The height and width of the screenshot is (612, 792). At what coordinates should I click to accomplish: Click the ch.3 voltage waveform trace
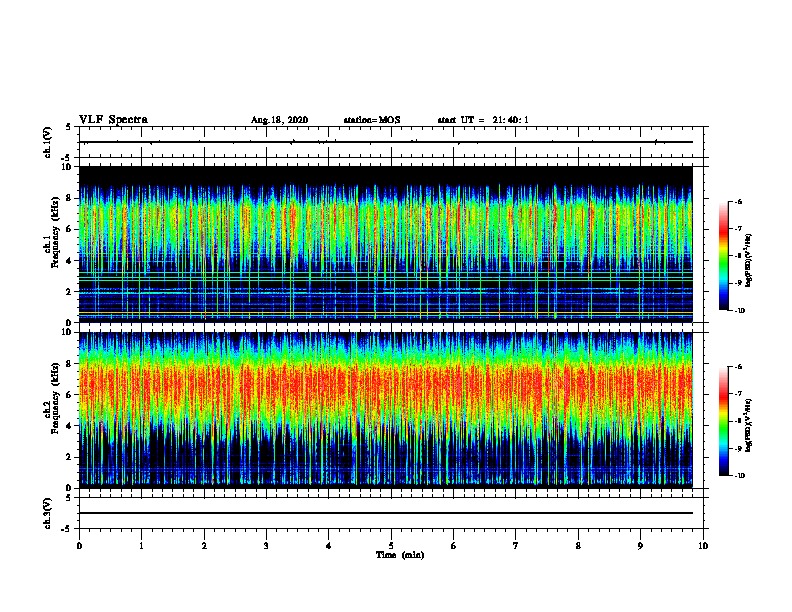pos(386,513)
